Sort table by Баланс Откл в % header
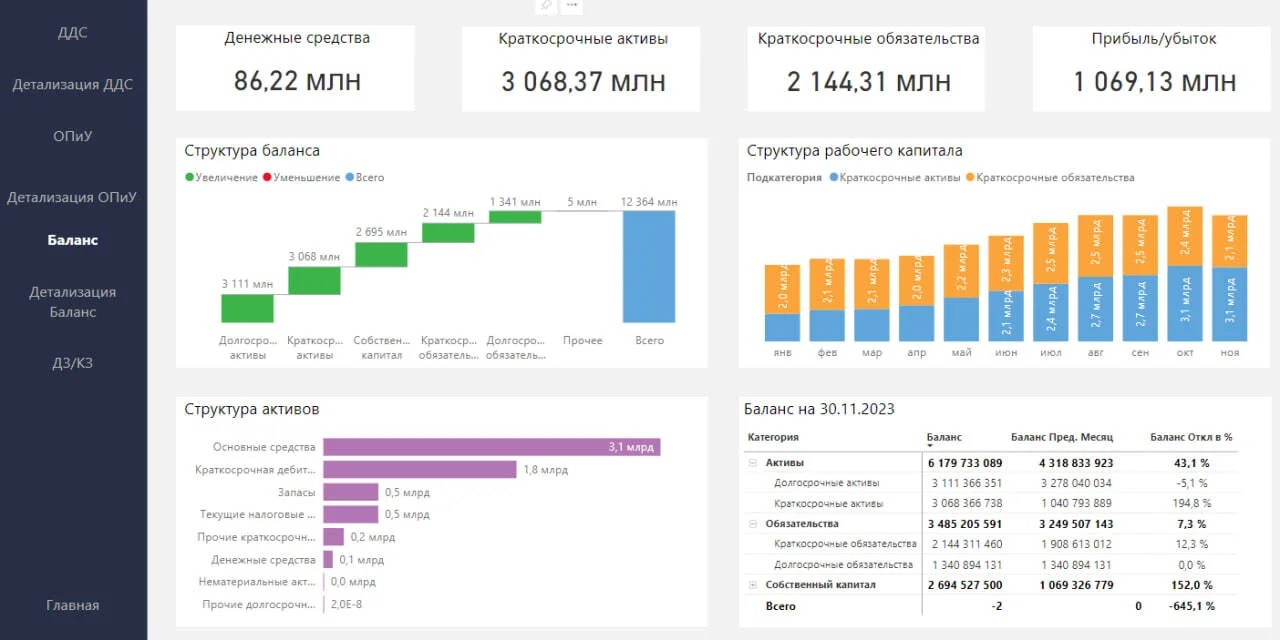 [1190, 437]
